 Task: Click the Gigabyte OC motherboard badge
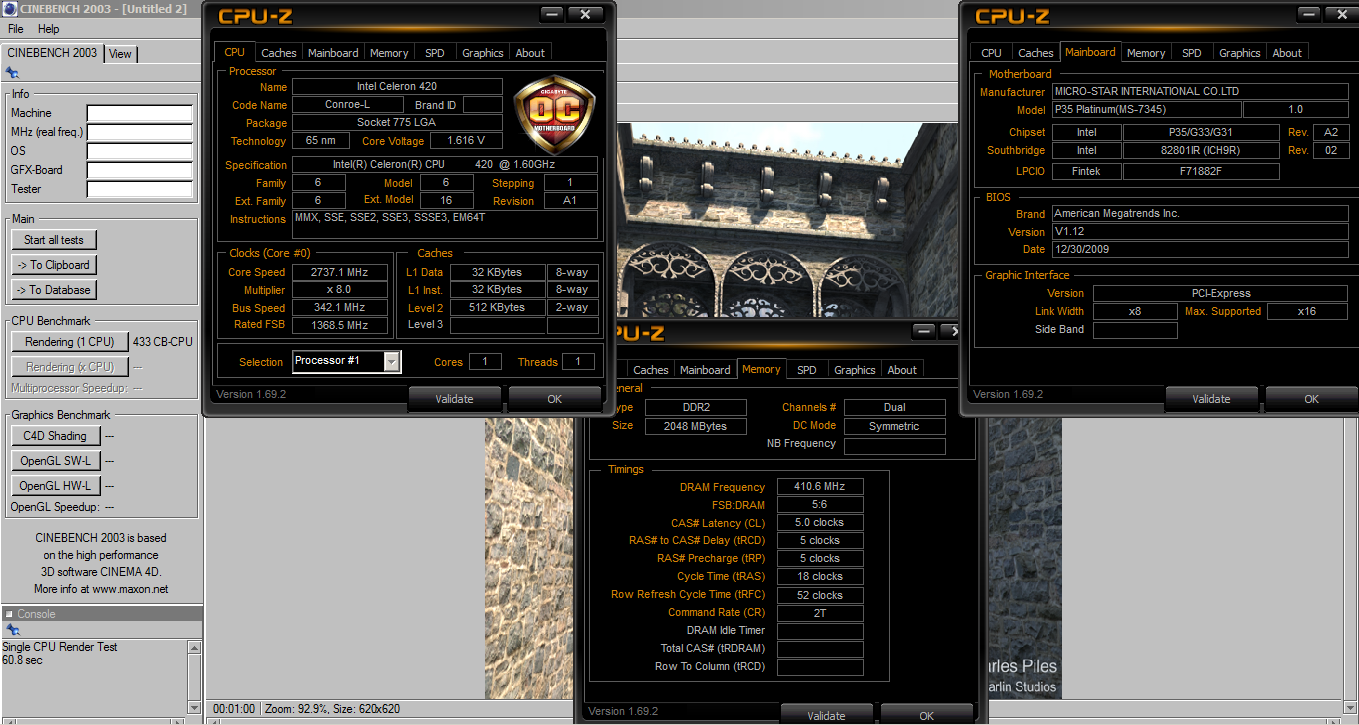554,116
